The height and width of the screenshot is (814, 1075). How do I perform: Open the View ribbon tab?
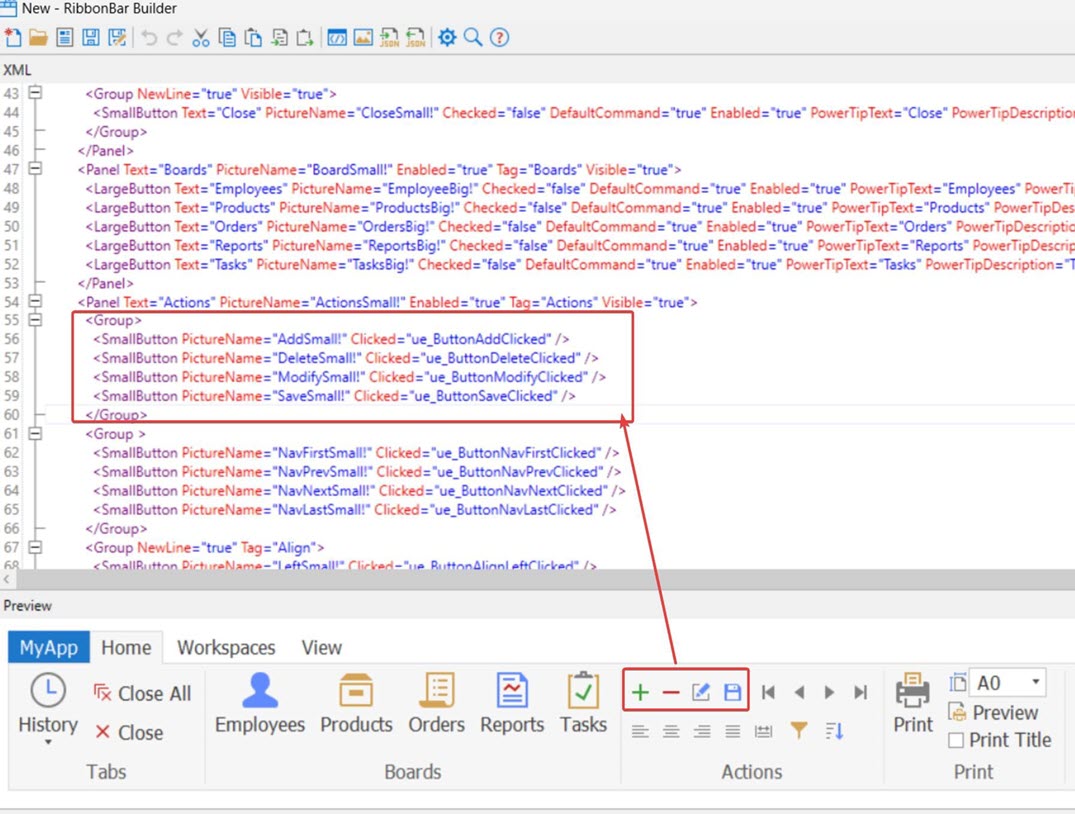(321, 647)
